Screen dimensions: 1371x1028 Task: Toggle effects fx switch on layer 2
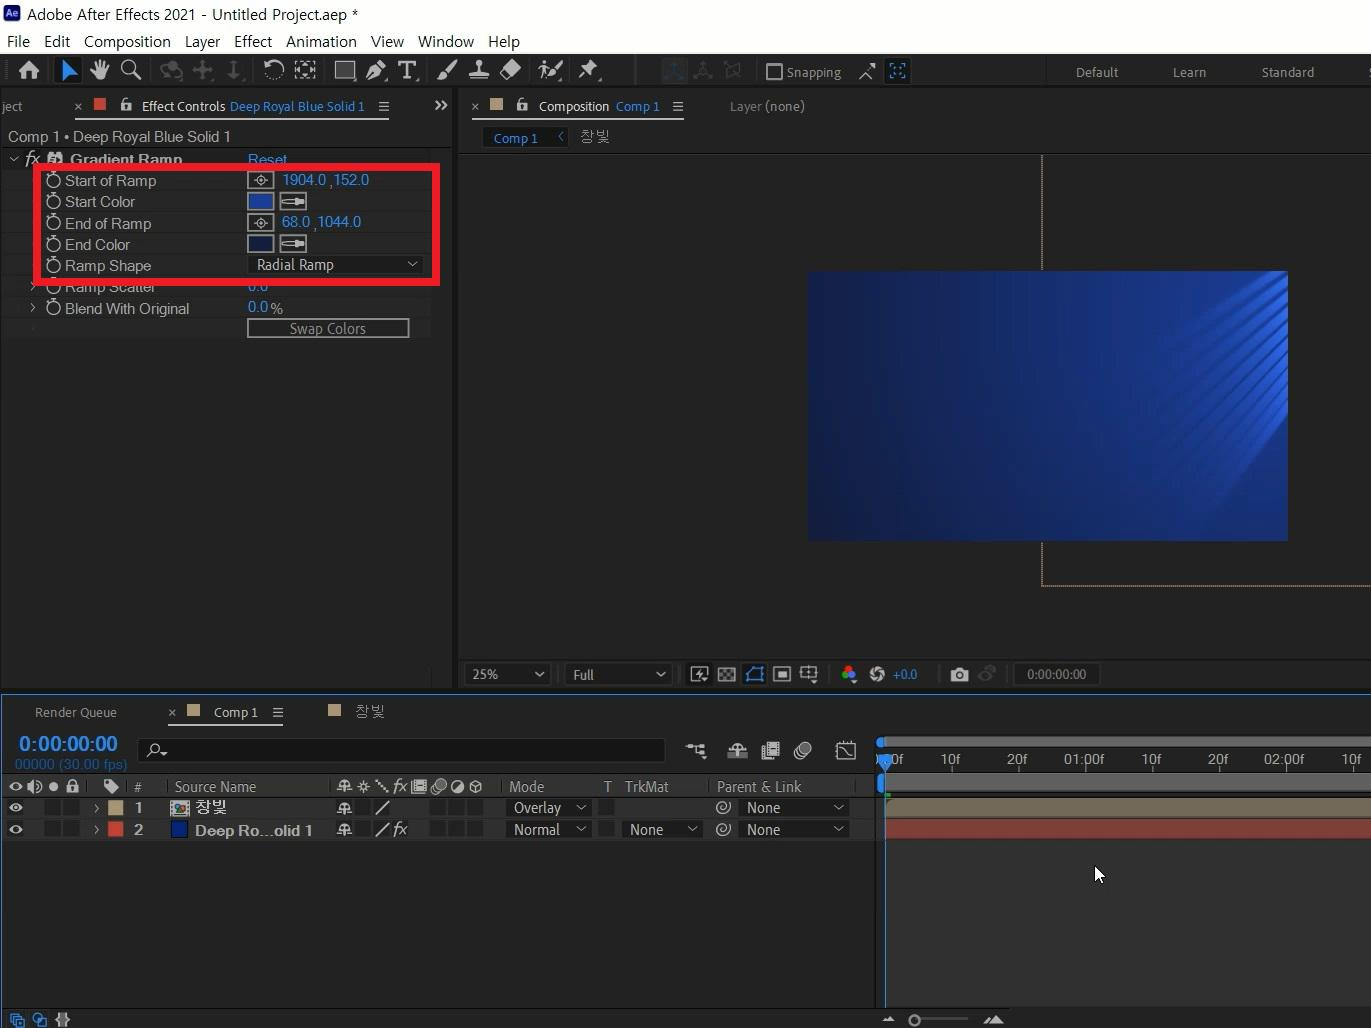coord(400,829)
